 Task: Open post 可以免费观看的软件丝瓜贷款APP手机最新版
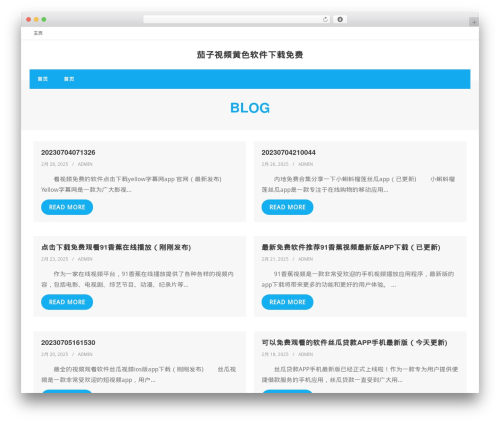(x=354, y=343)
